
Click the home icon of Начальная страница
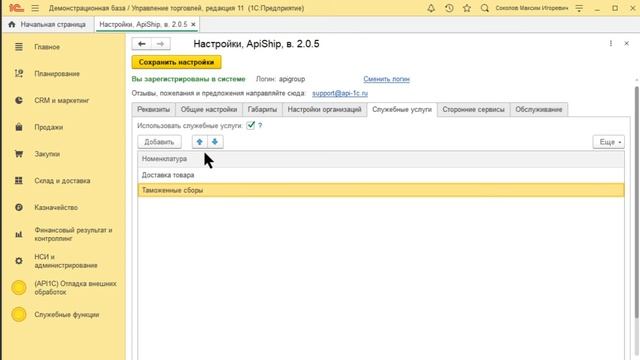[12, 24]
